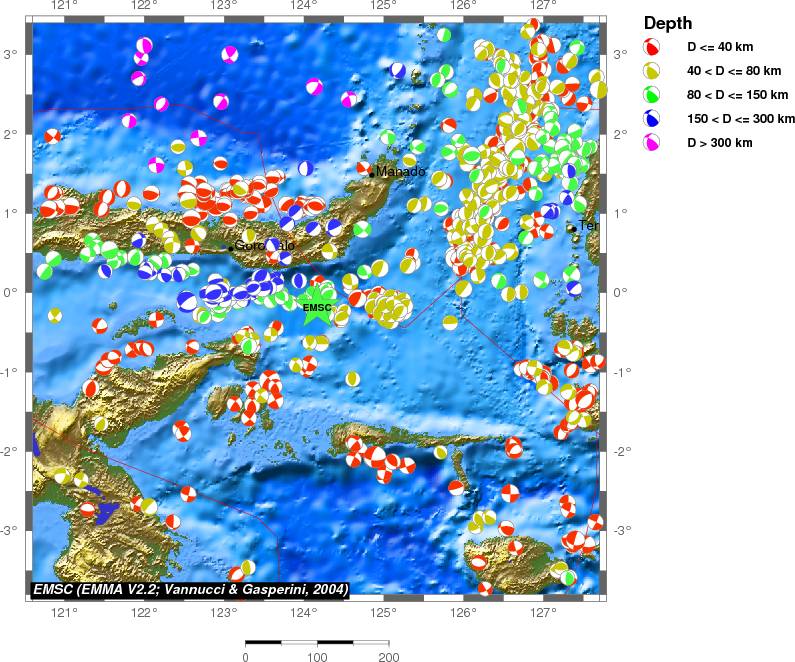
Task: Click the 200 label on scale bar
Action: pyautogui.click(x=388, y=657)
